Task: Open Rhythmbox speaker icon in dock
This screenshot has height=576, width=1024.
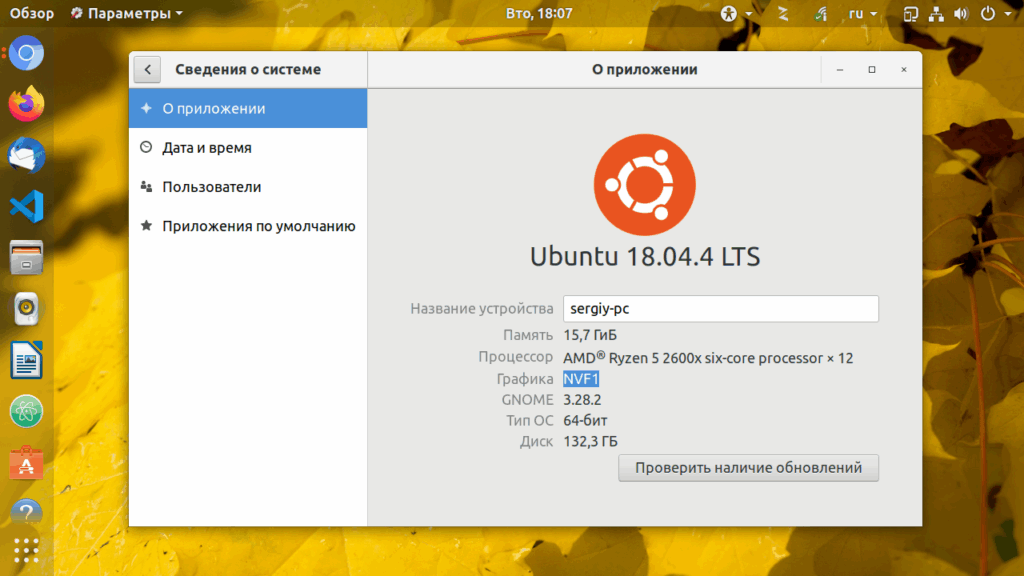Action: (26, 308)
